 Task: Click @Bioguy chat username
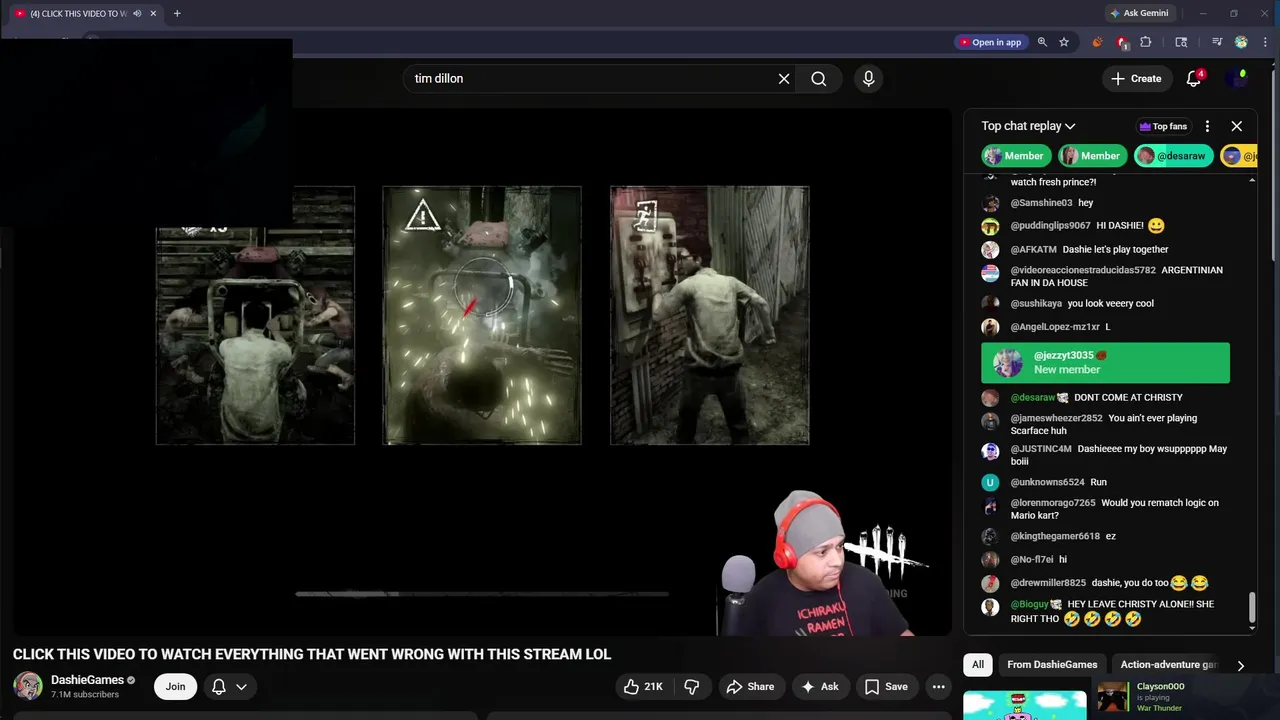[x=1029, y=605]
